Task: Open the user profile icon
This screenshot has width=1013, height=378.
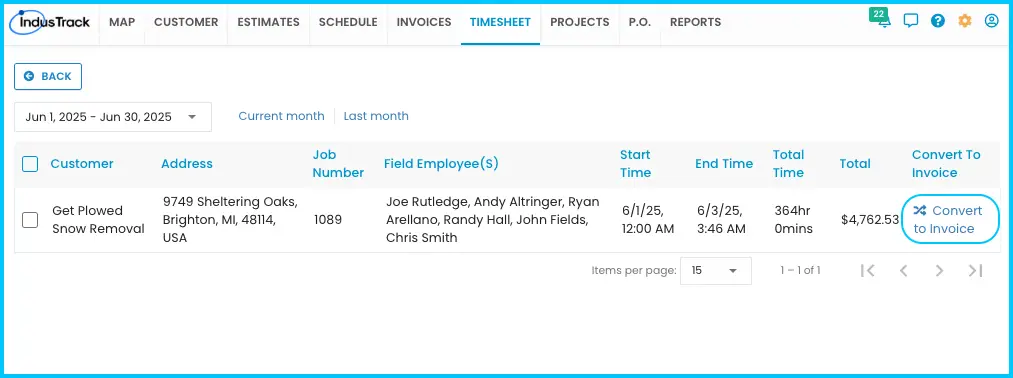Action: [992, 21]
